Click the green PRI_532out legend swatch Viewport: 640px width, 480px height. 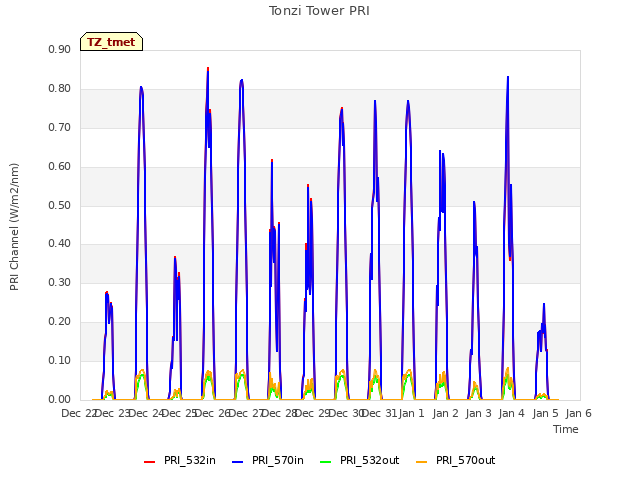pos(326,462)
